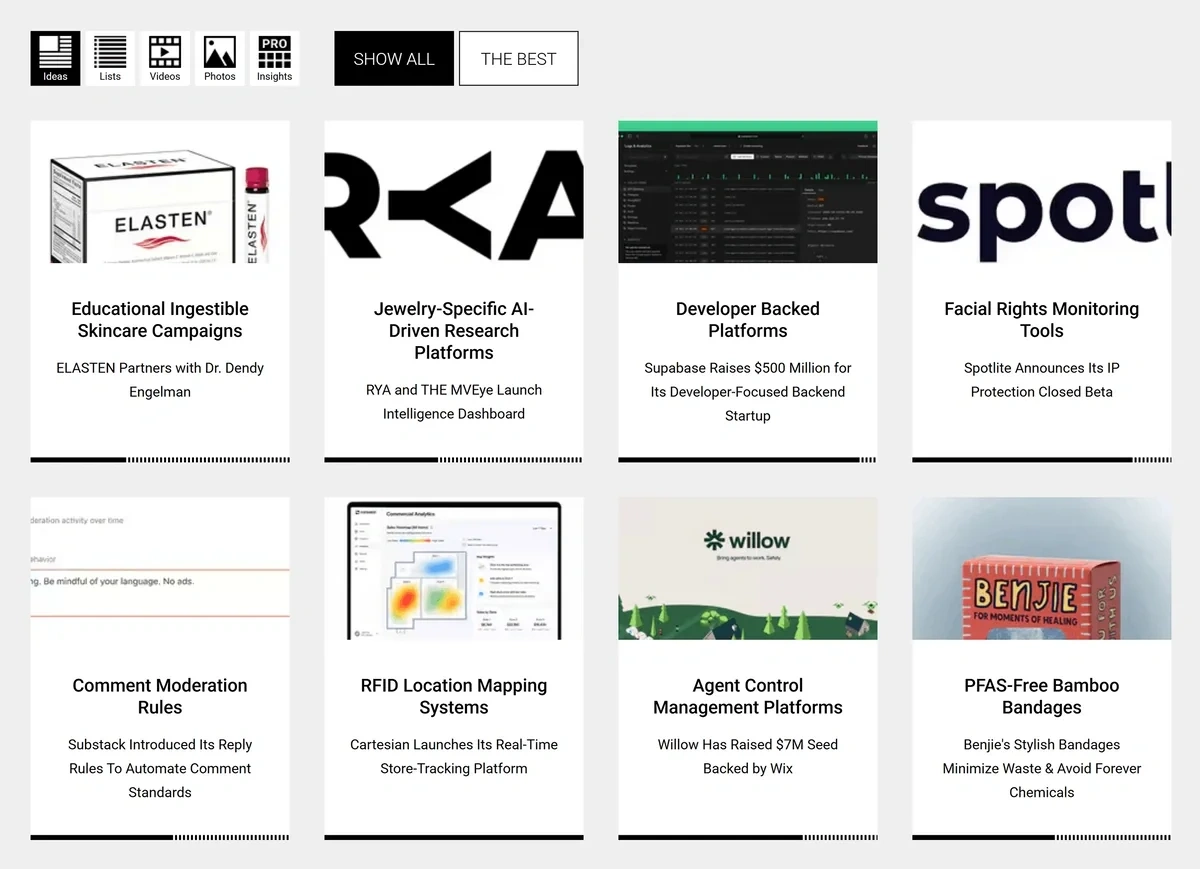Open the PRO Insights filter icon
This screenshot has height=869, width=1200.
click(274, 58)
